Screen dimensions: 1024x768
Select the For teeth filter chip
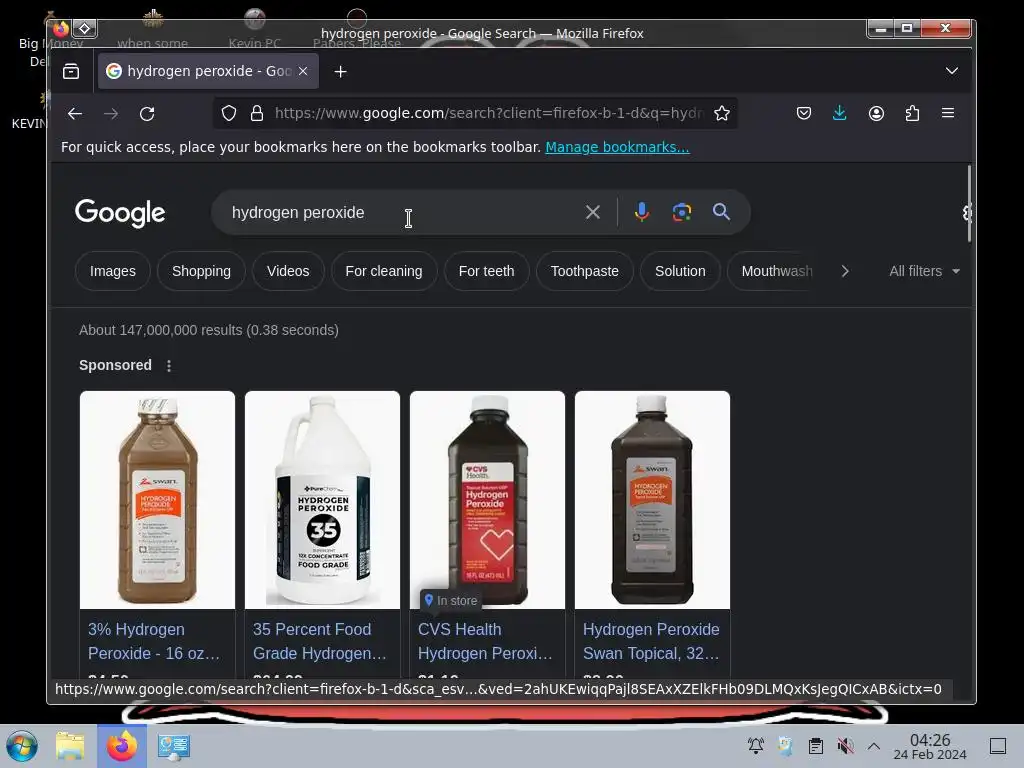coord(487,271)
